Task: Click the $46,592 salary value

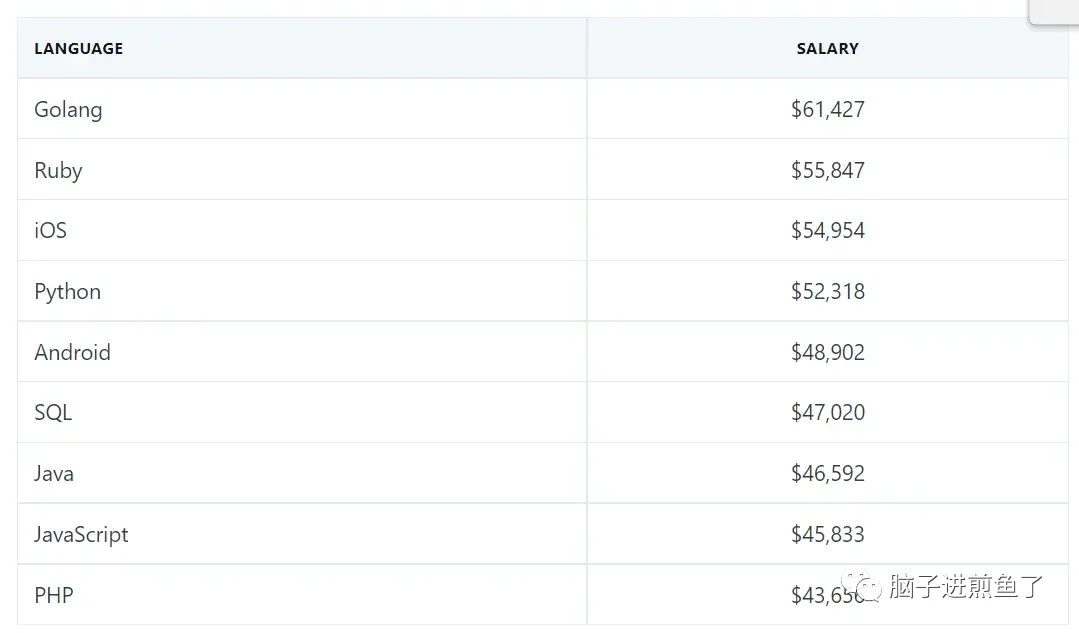Action: click(828, 473)
